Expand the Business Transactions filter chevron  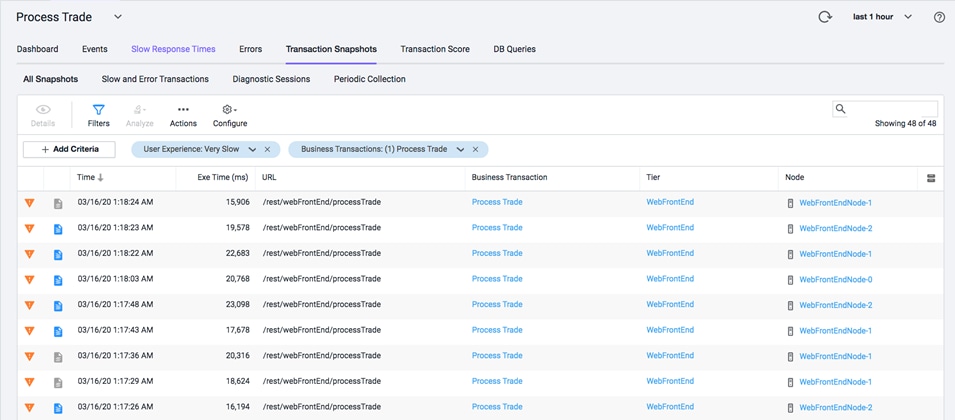pos(460,150)
